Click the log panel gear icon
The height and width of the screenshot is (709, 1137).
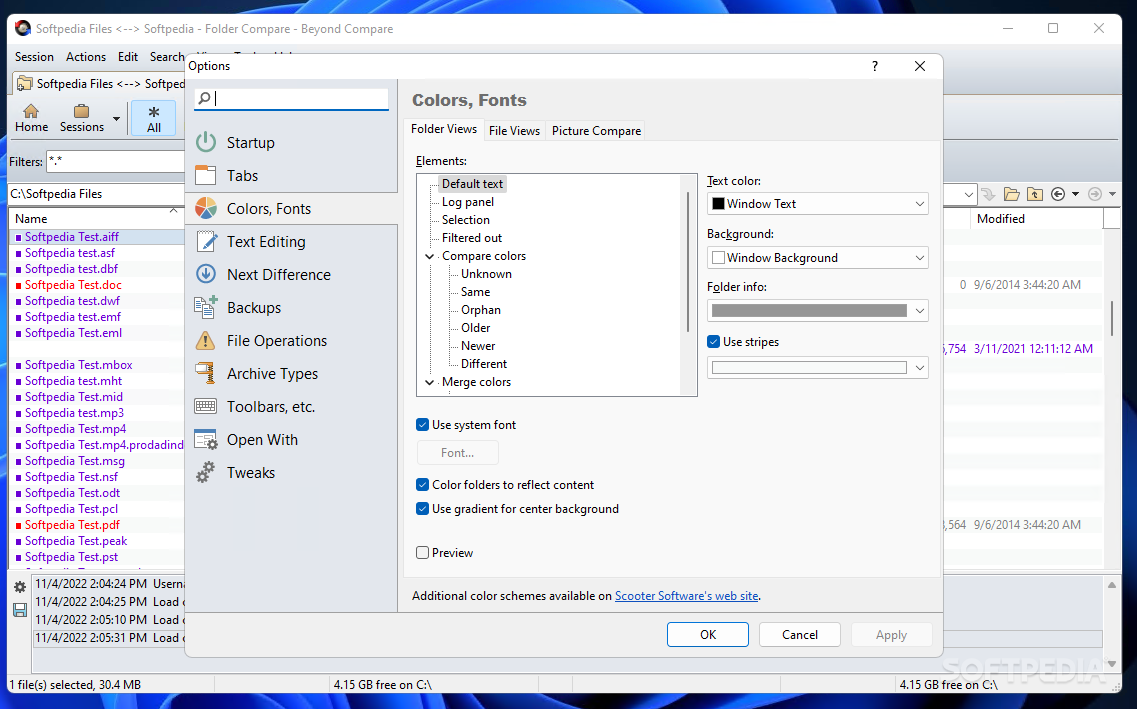(x=20, y=587)
